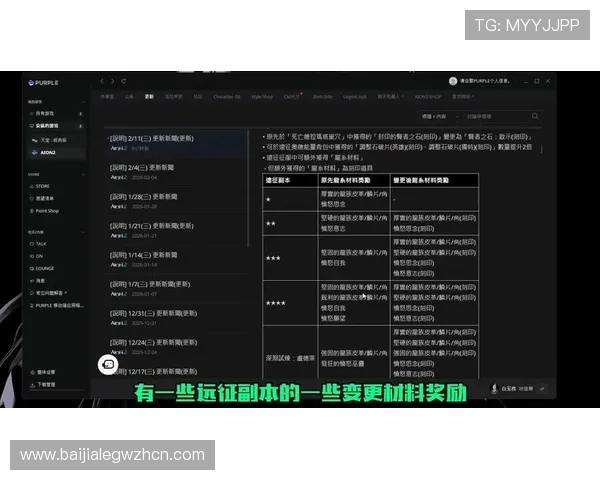Open the Style Shop tab
Image resolution: width=600 pixels, height=480 pixels.
pyautogui.click(x=262, y=96)
